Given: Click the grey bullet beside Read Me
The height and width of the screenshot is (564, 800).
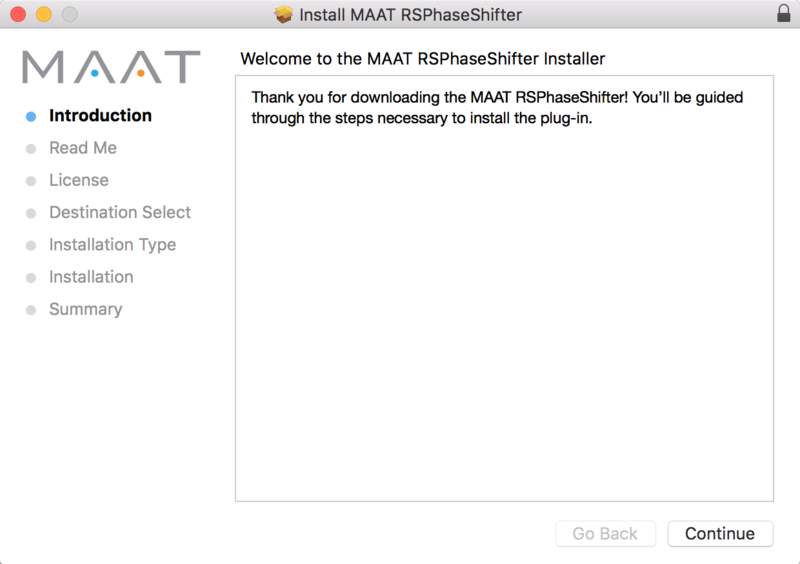Looking at the screenshot, I should point(31,149).
